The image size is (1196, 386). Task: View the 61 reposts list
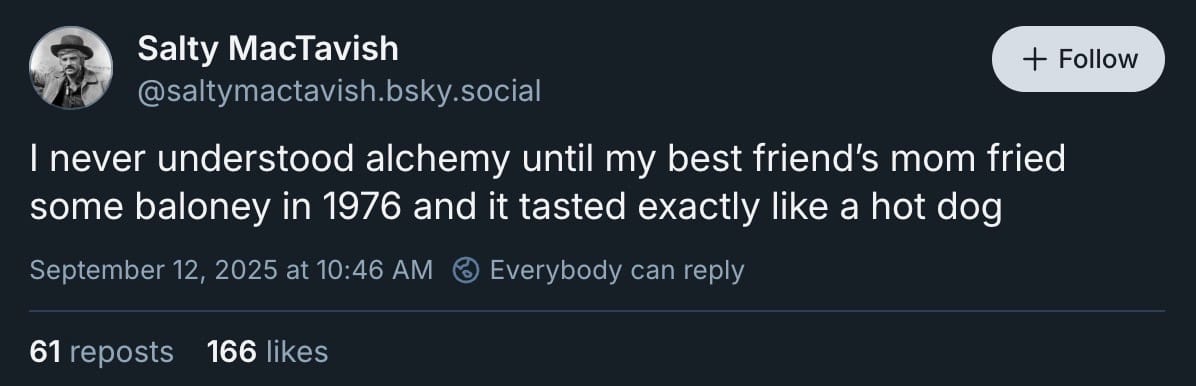click(101, 352)
